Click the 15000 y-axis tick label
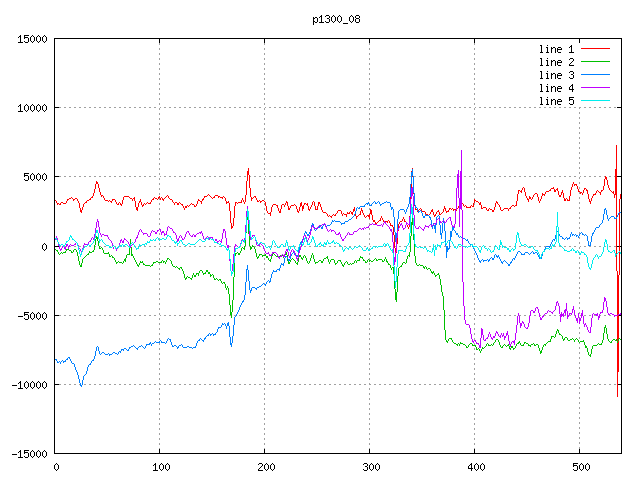This screenshot has width=640, height=480. (x=31, y=39)
